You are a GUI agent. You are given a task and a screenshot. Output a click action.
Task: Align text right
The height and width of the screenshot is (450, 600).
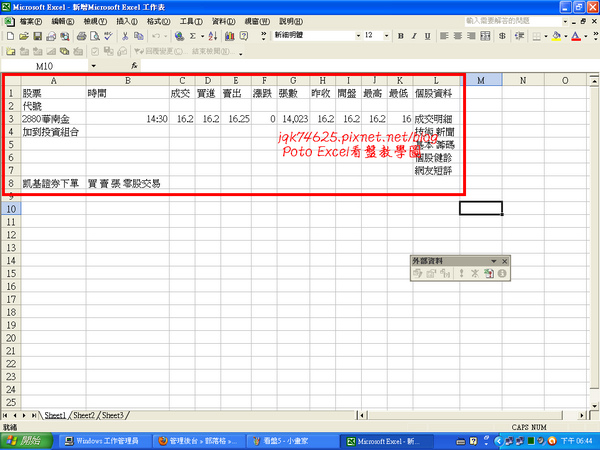tap(471, 36)
